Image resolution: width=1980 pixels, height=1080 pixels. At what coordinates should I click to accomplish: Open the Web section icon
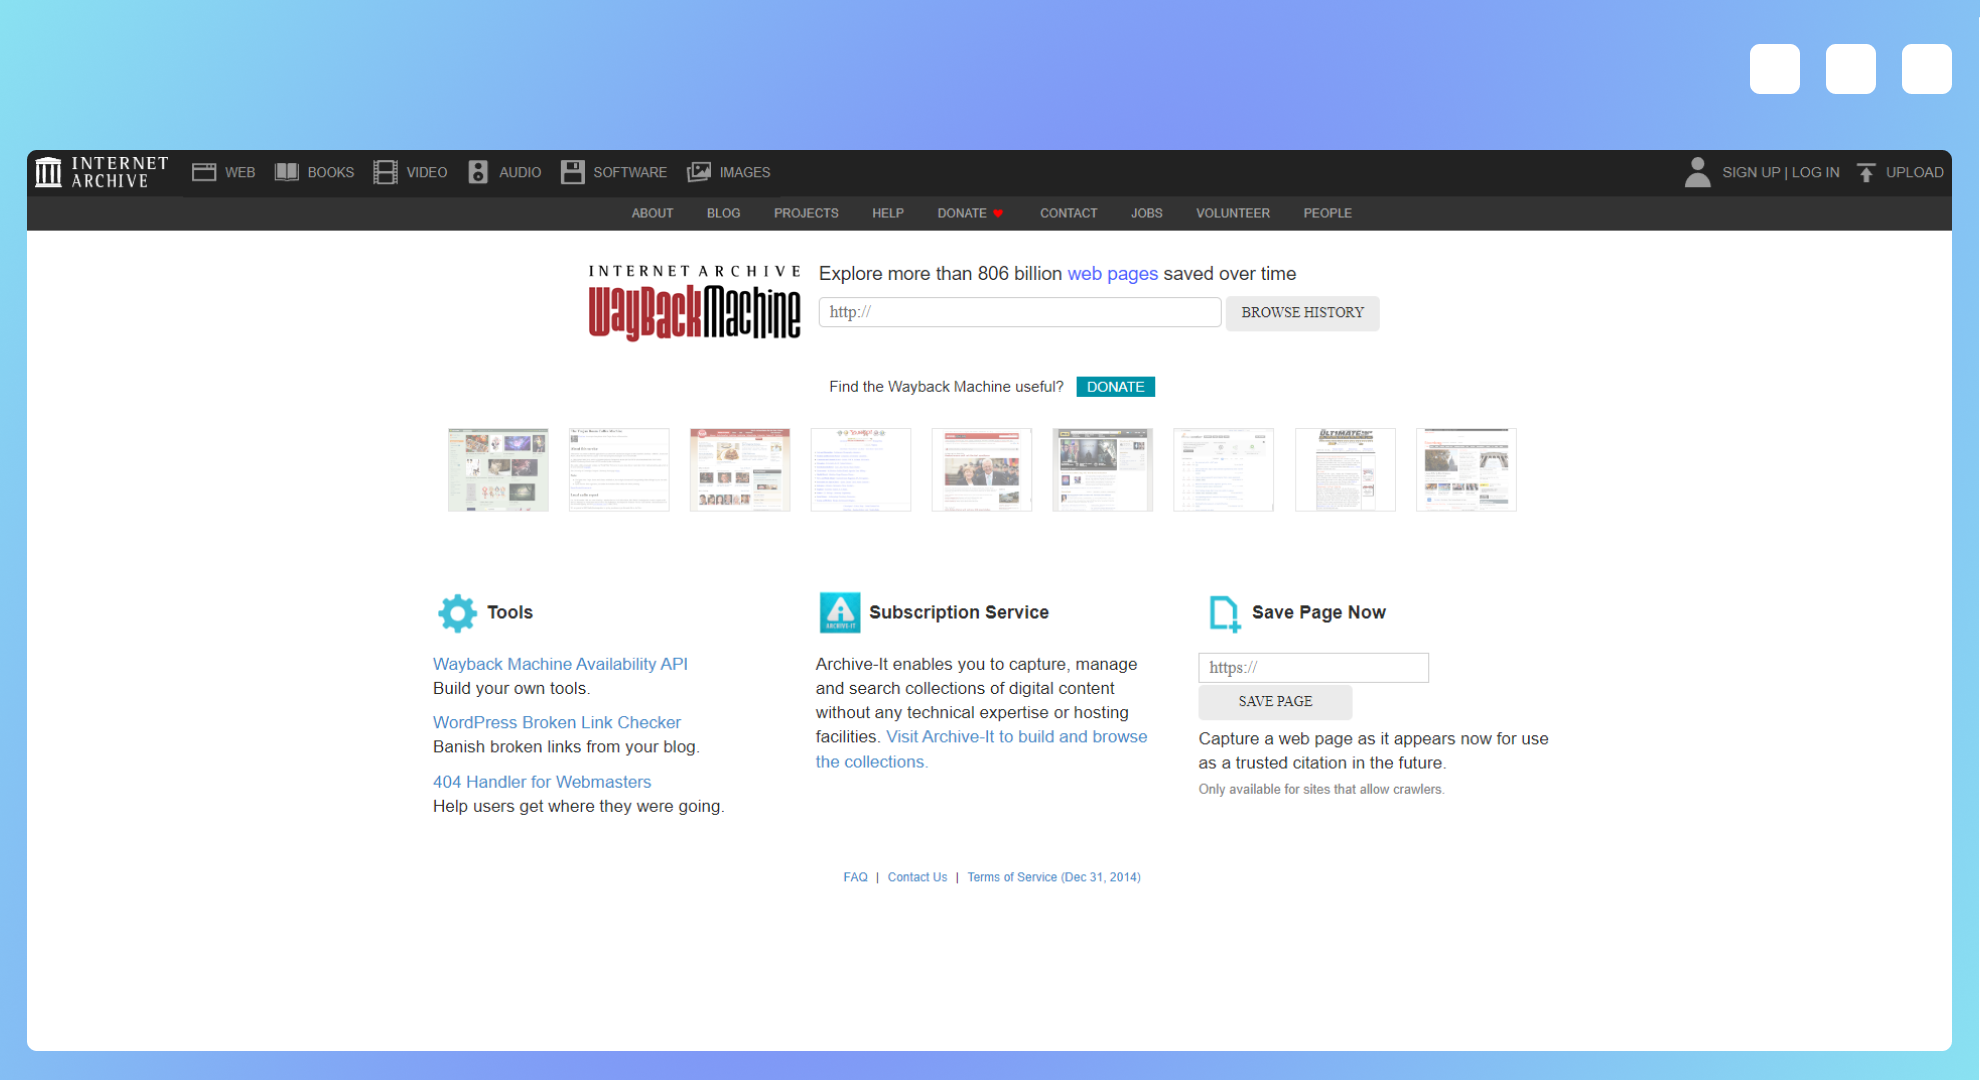point(204,172)
